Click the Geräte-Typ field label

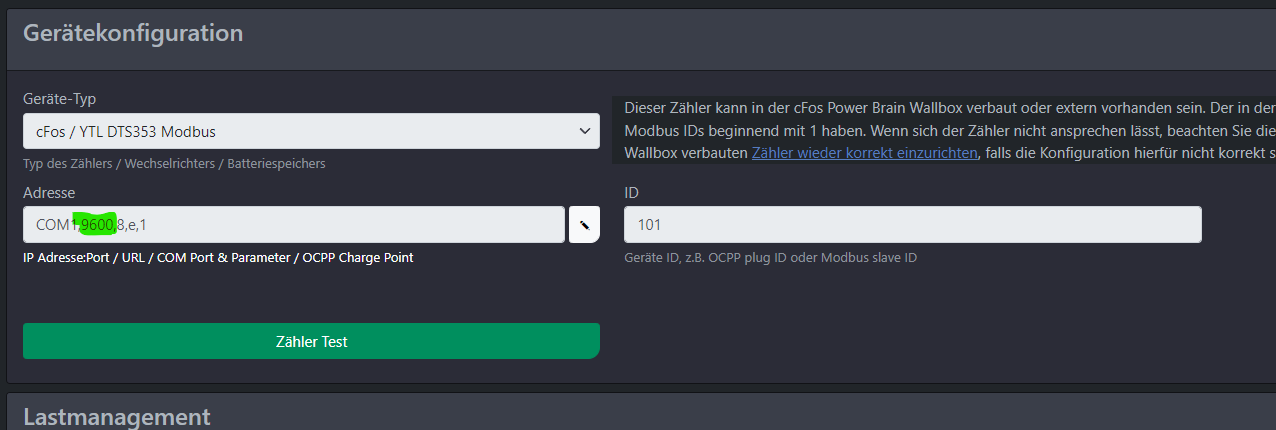pyautogui.click(x=59, y=99)
